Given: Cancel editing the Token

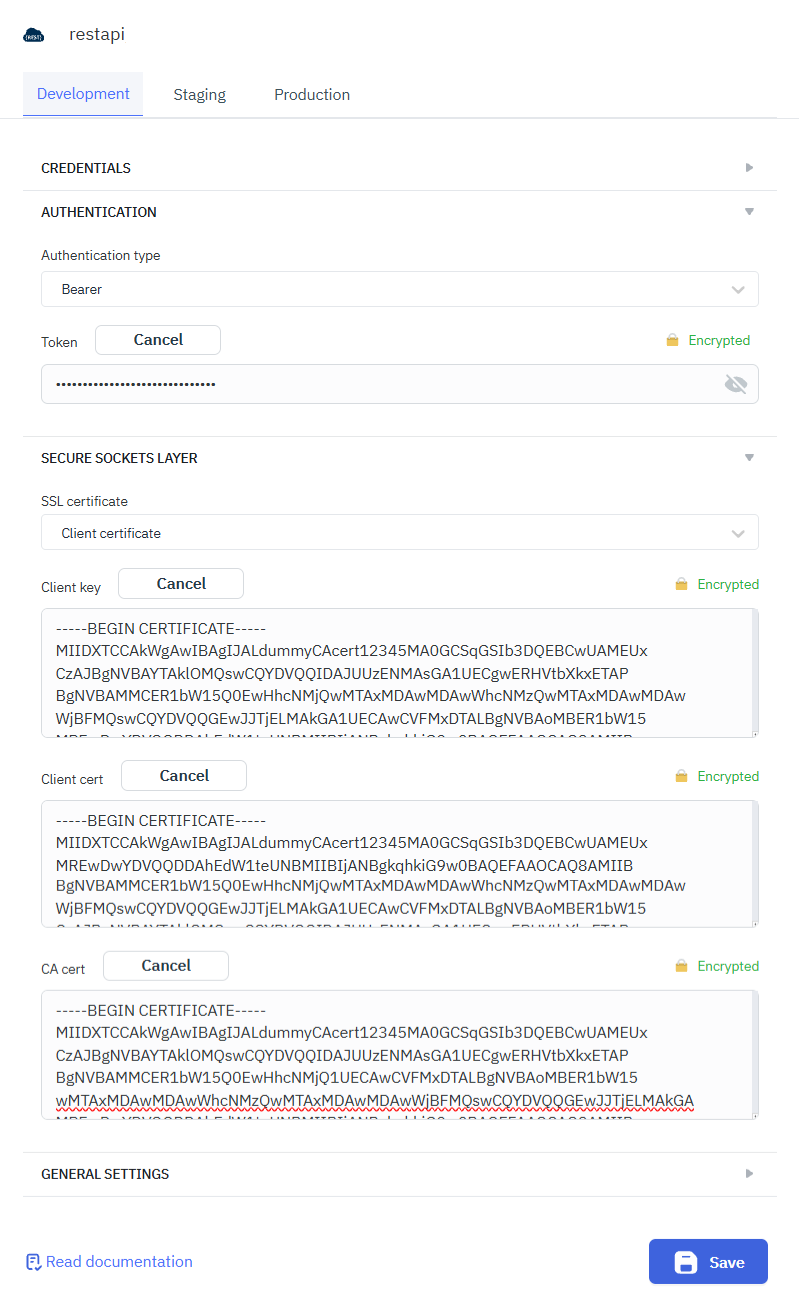Looking at the screenshot, I should tap(158, 340).
